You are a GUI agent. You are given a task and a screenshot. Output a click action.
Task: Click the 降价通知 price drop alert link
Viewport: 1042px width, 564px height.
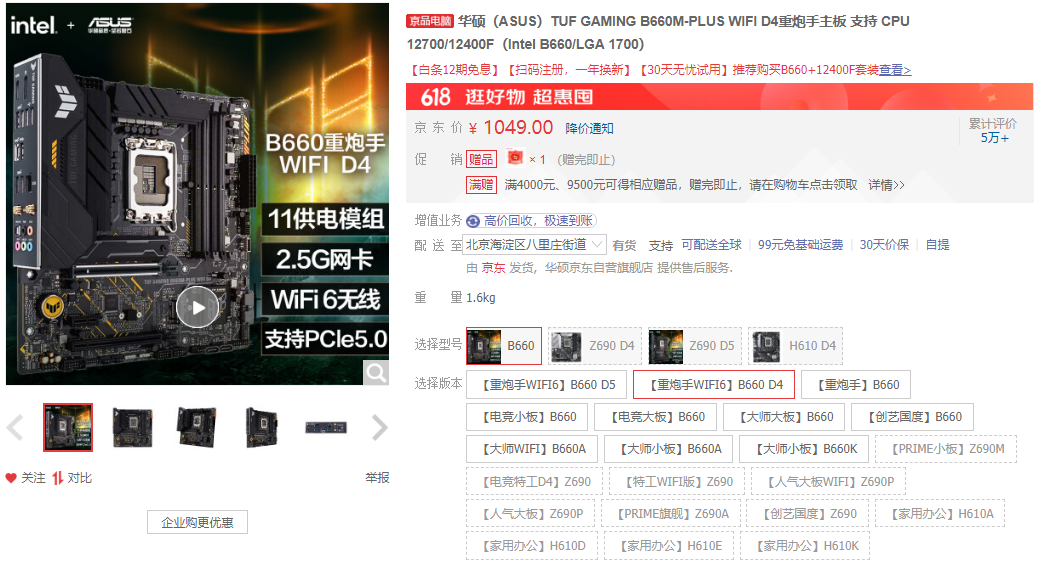[589, 128]
